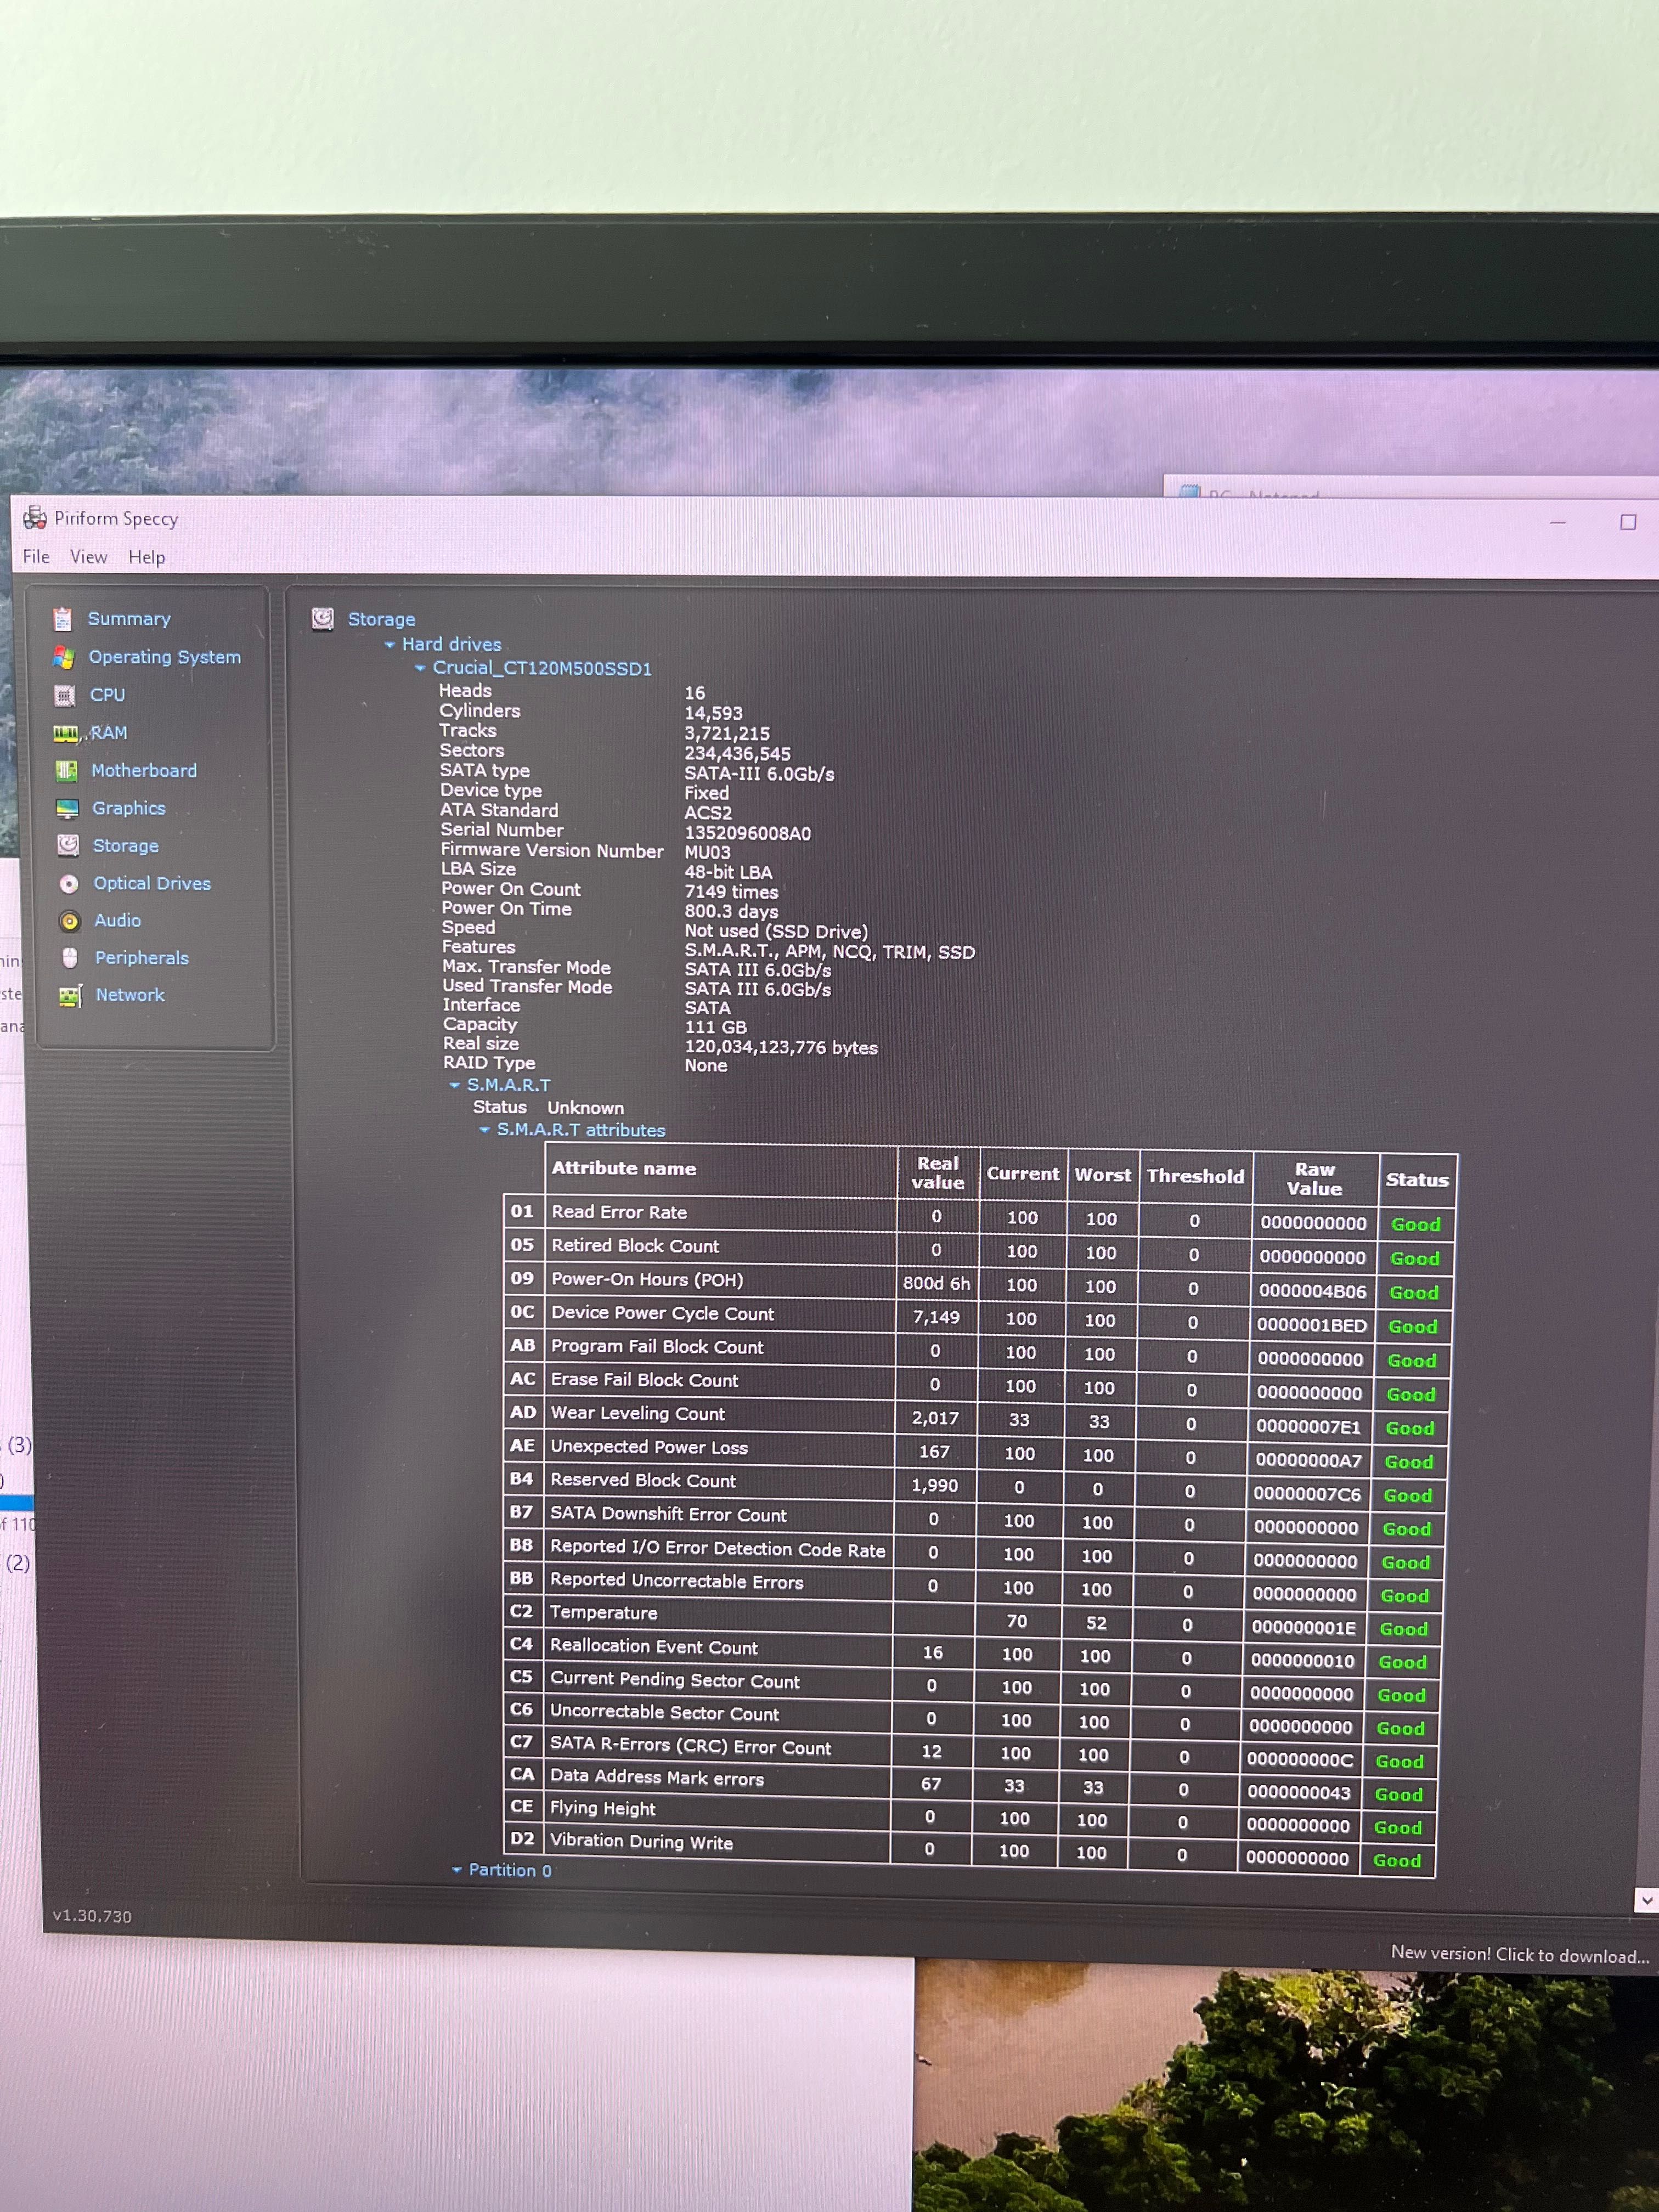Viewport: 1659px width, 2212px height.
Task: Click the Raw Value column header
Action: [x=1314, y=1180]
